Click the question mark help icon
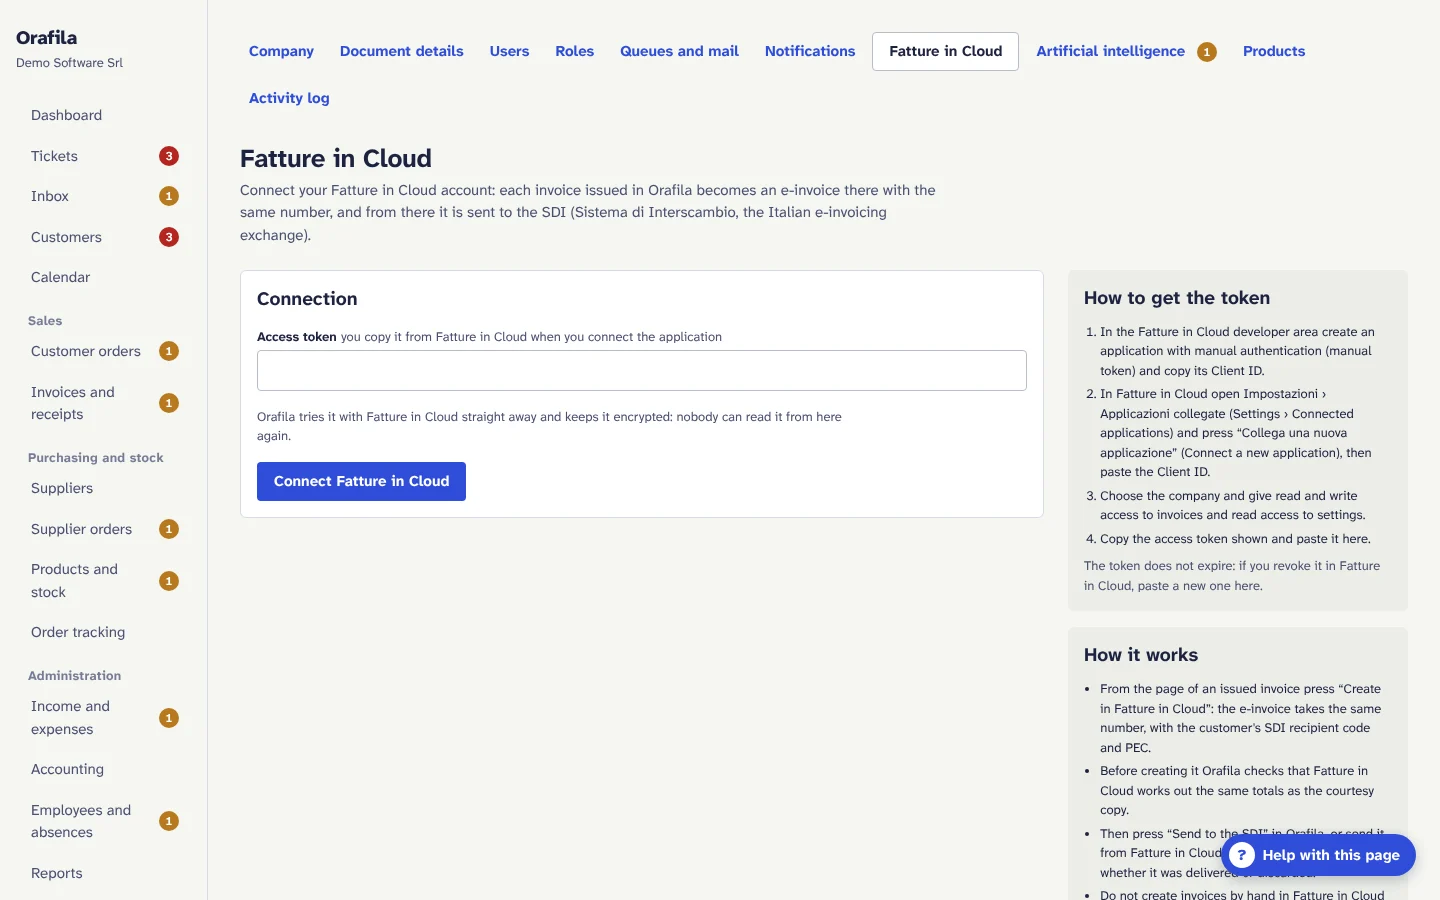1440x900 pixels. coord(1241,855)
